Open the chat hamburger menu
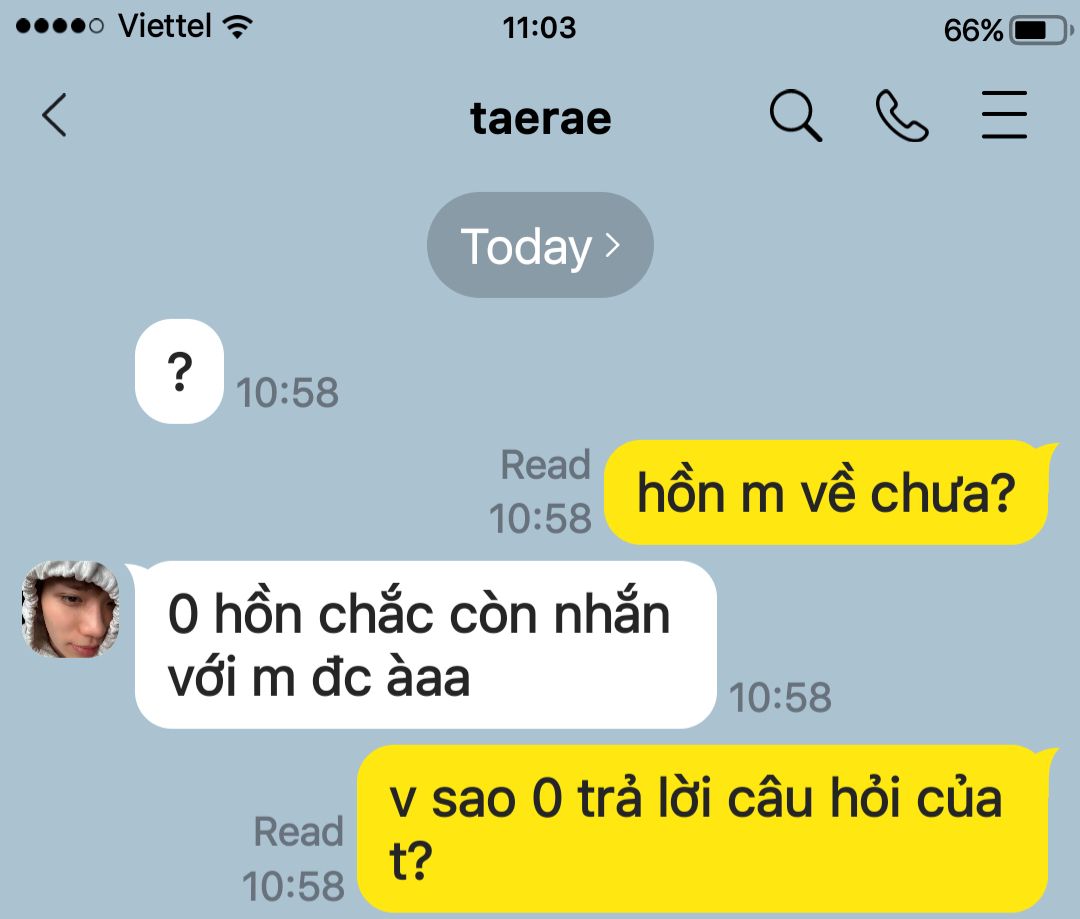 (1004, 115)
